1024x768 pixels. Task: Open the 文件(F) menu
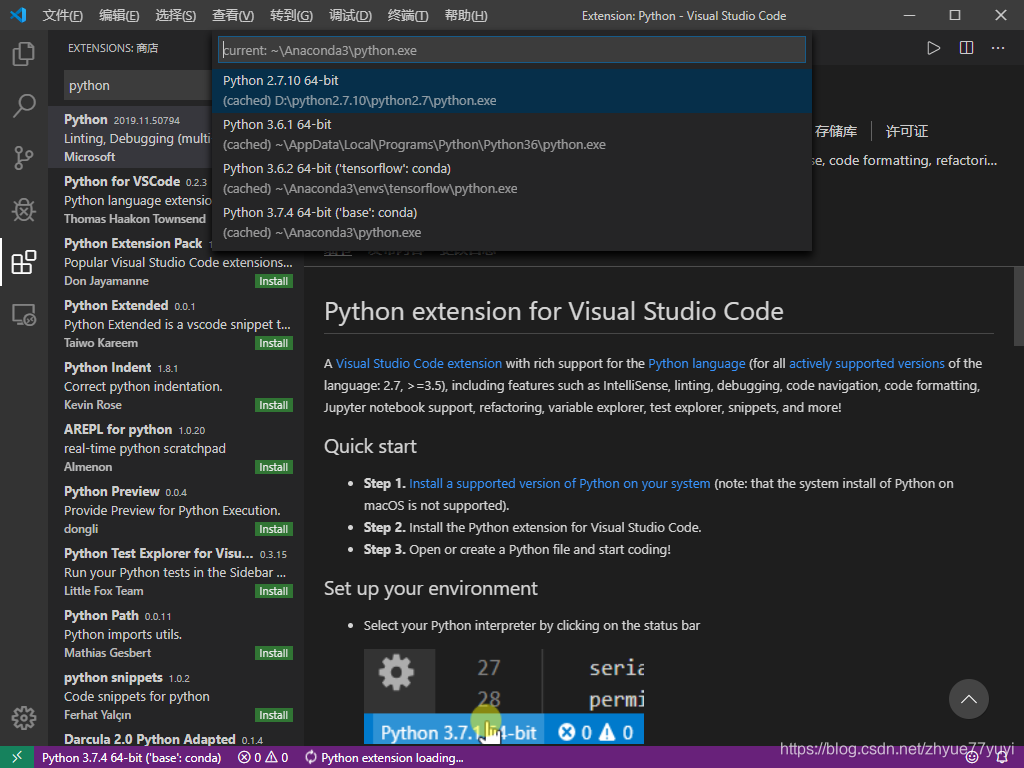coord(62,15)
